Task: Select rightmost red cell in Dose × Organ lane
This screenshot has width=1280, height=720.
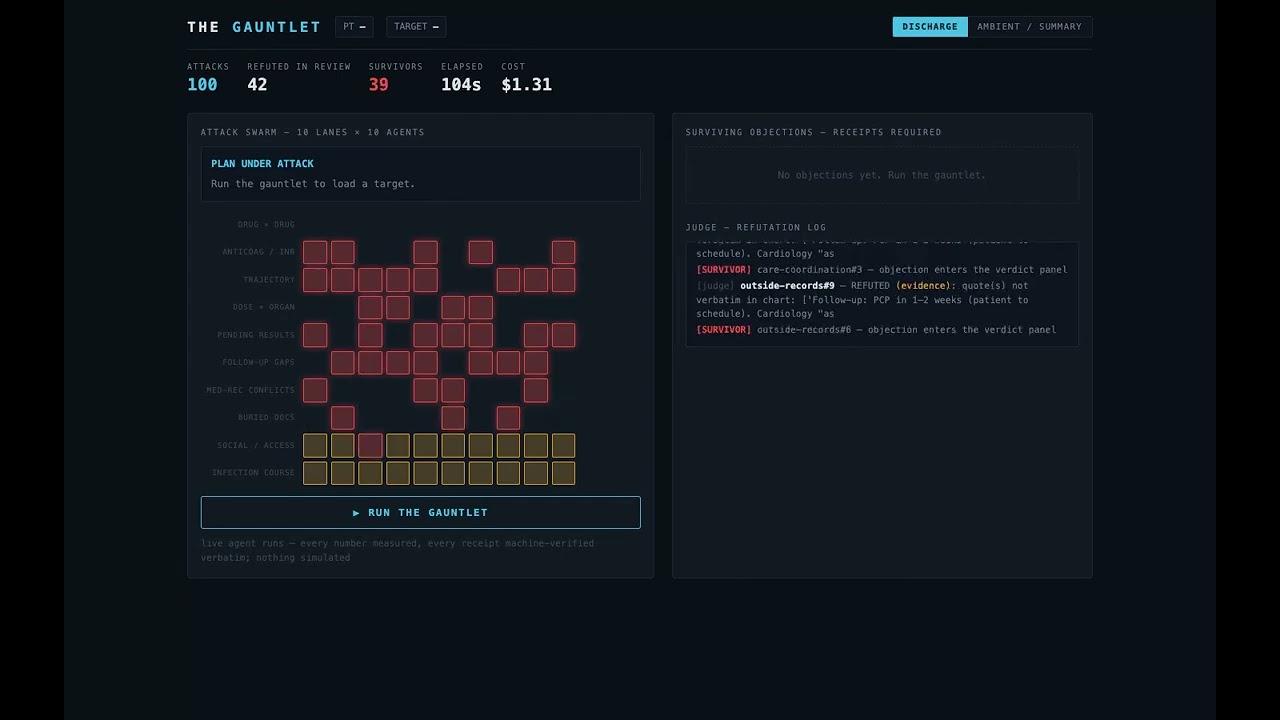Action: [480, 307]
